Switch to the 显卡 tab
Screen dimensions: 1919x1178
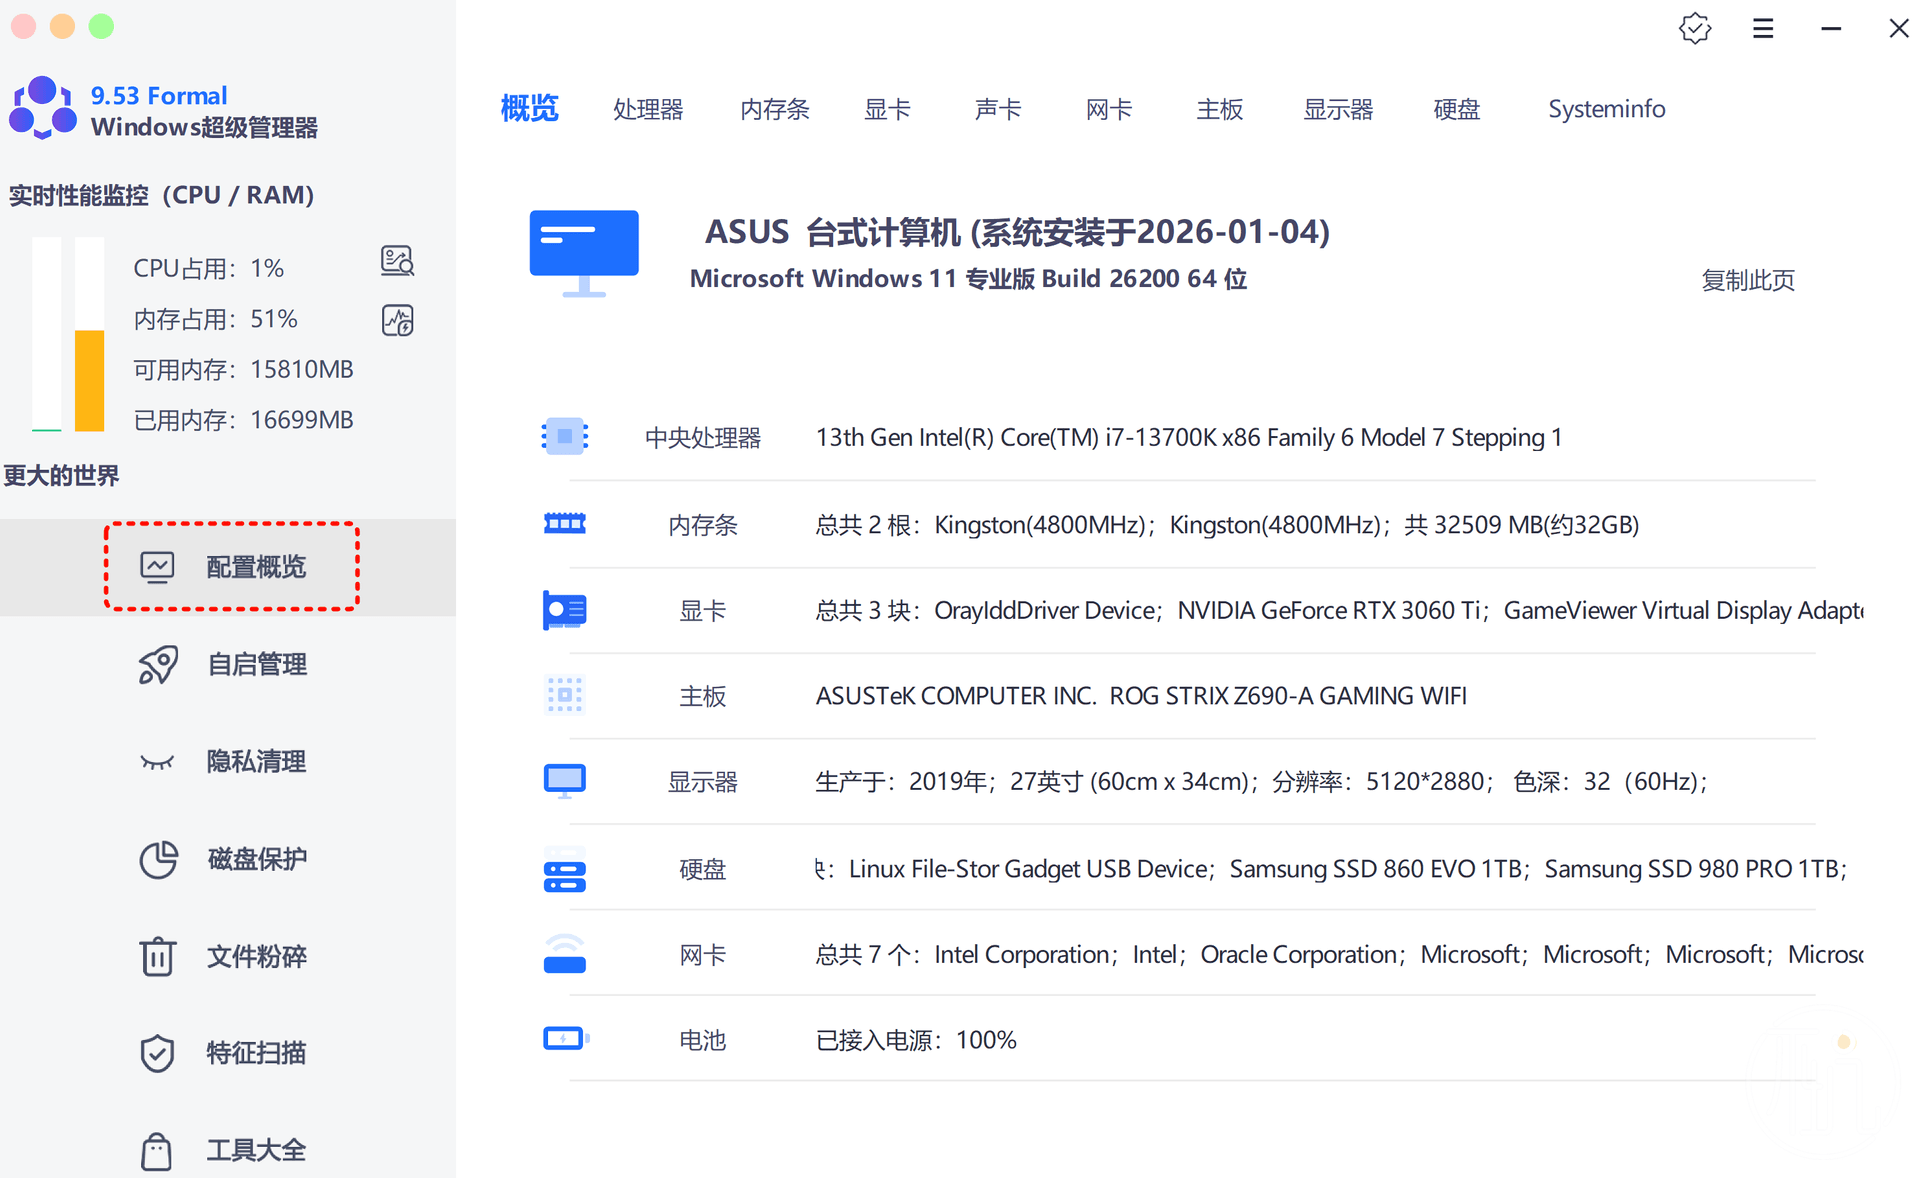tap(887, 109)
